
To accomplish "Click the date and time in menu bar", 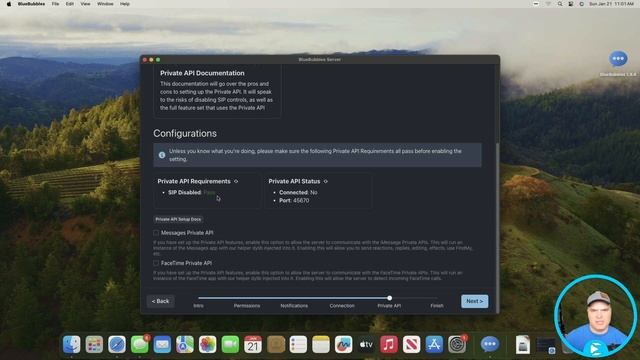I will (611, 4).
